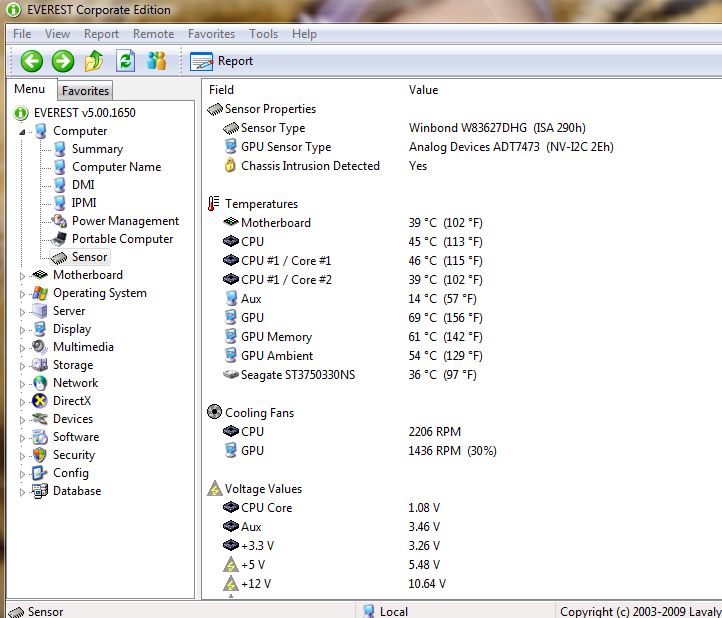
Task: Click the DirectX X icon
Action: coord(40,401)
